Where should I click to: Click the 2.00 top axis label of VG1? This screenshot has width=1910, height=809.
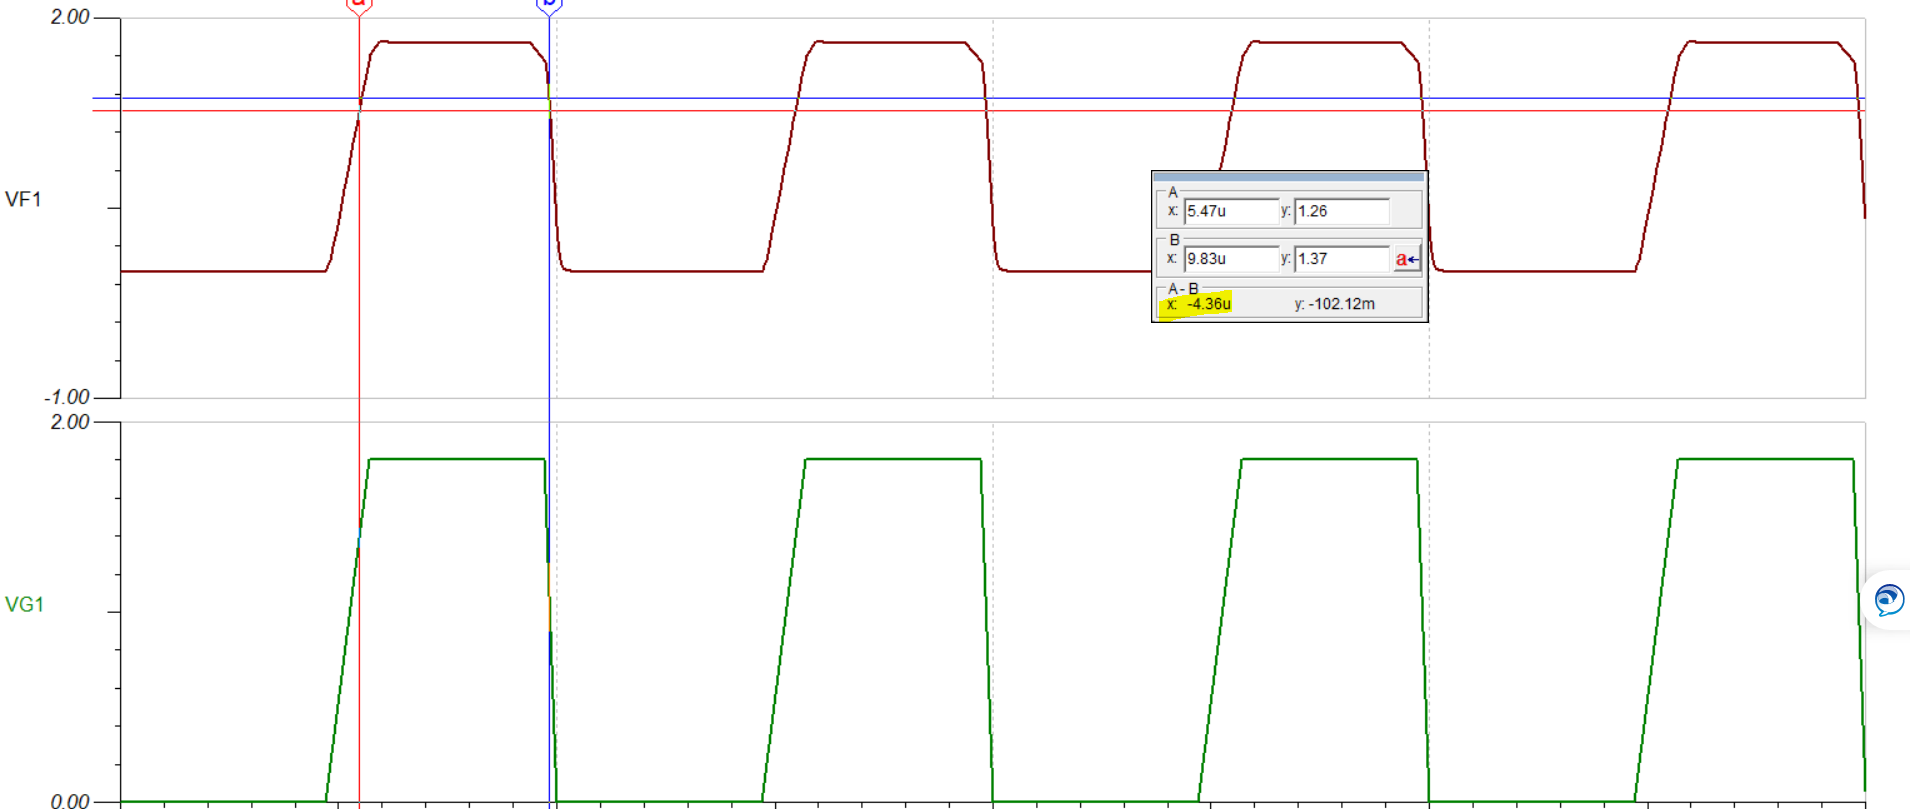[70, 422]
